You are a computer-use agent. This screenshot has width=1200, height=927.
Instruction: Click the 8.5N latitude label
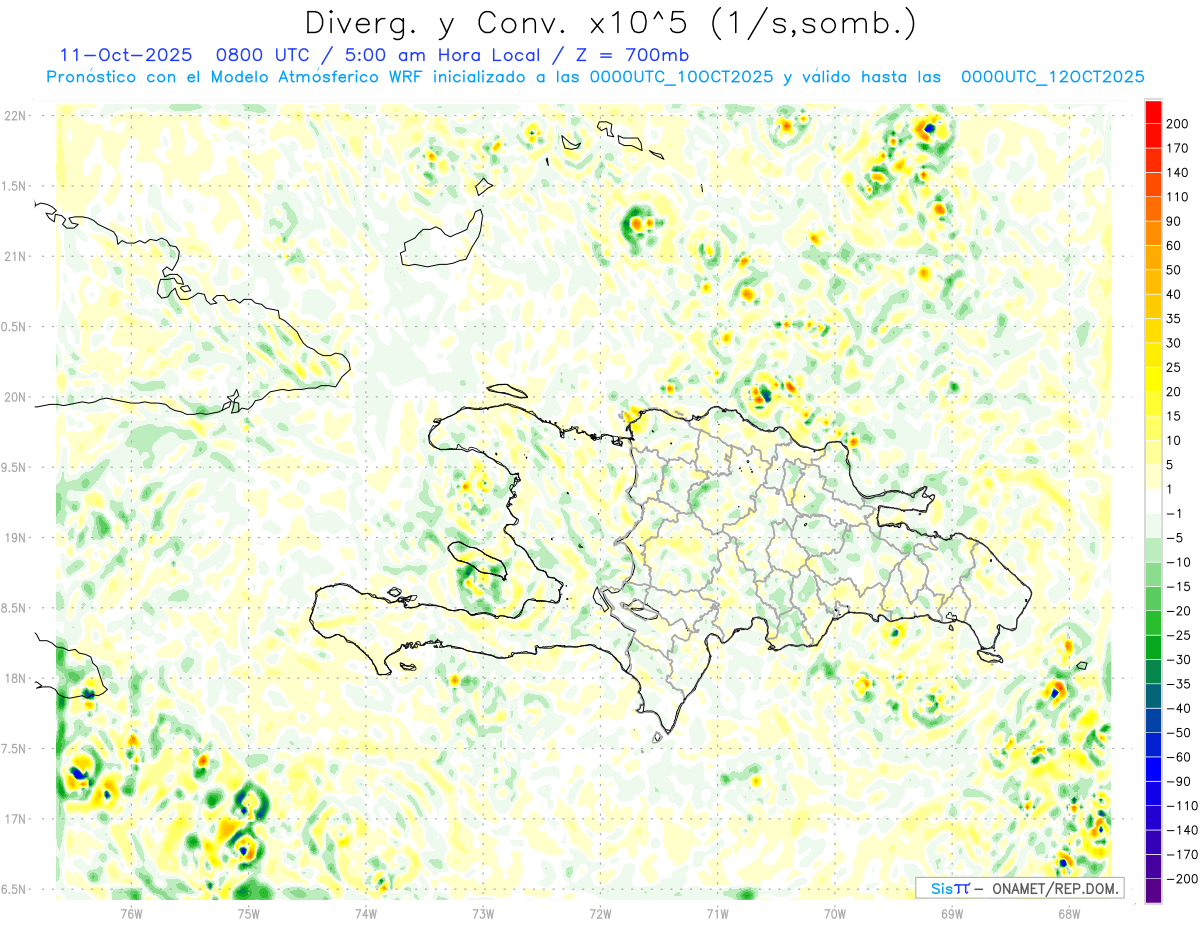point(14,609)
